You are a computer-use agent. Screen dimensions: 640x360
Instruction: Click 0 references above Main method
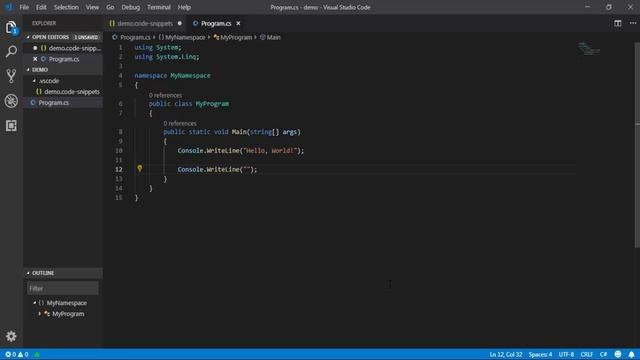pos(180,123)
